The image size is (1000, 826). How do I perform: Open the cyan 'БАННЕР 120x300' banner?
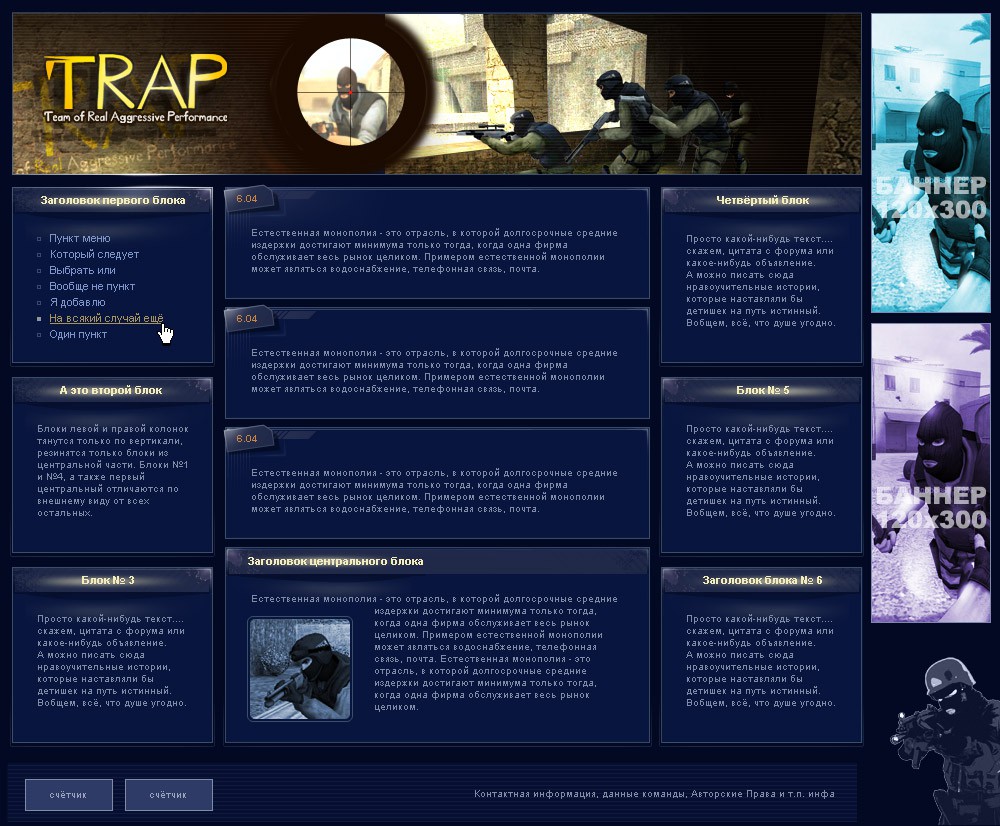point(930,163)
